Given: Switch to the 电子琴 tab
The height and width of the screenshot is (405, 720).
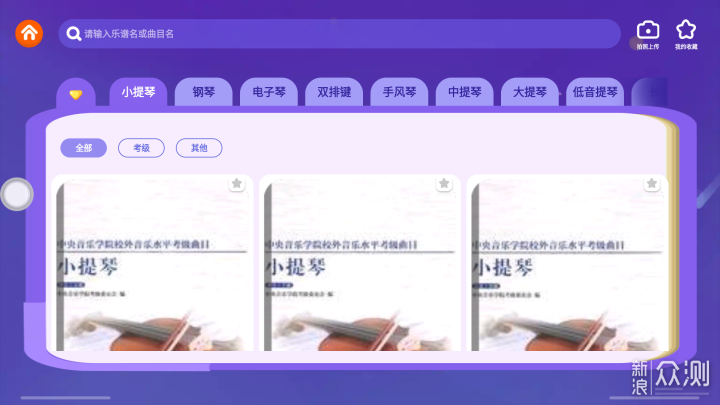Looking at the screenshot, I should (x=269, y=92).
